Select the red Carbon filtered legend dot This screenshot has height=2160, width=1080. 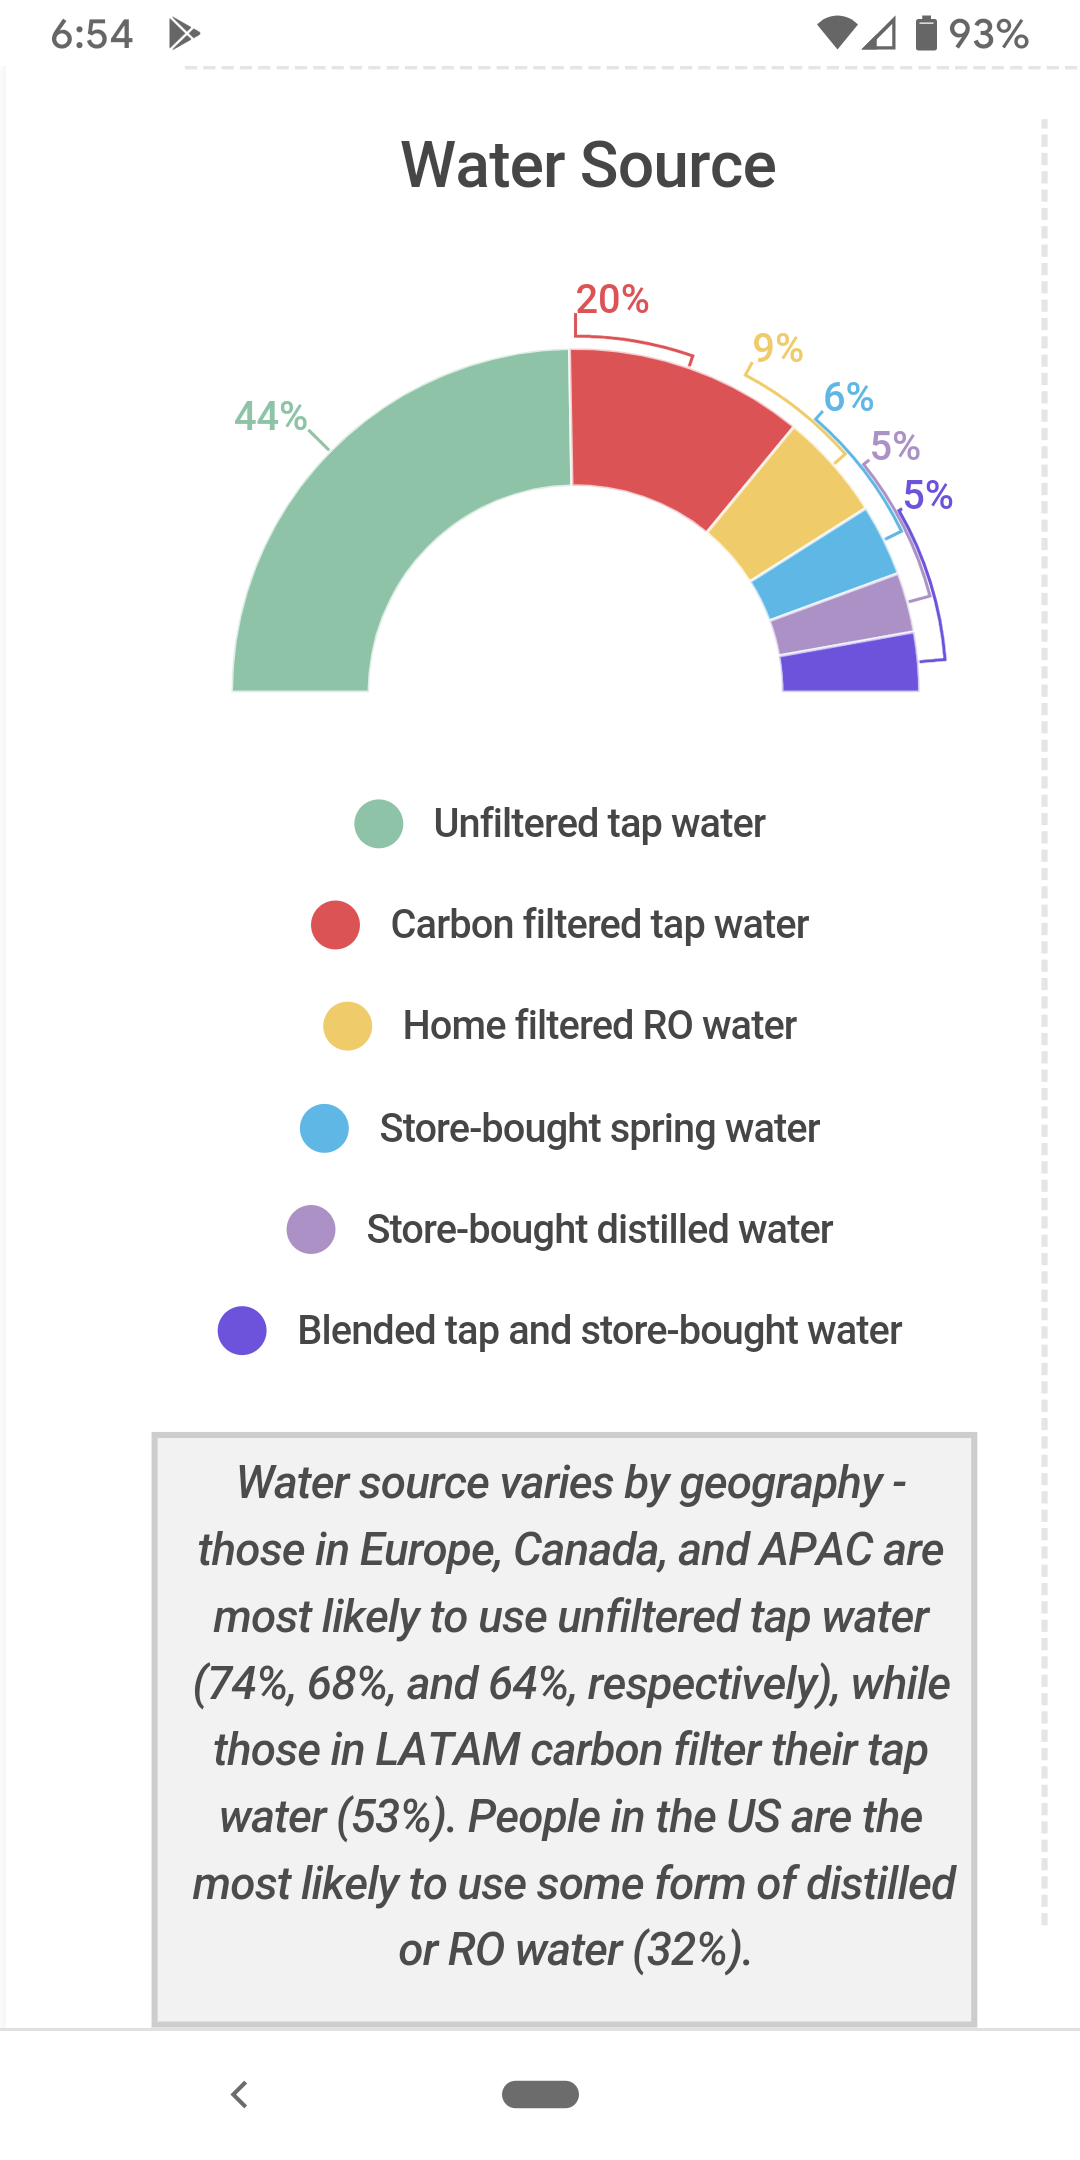click(336, 925)
